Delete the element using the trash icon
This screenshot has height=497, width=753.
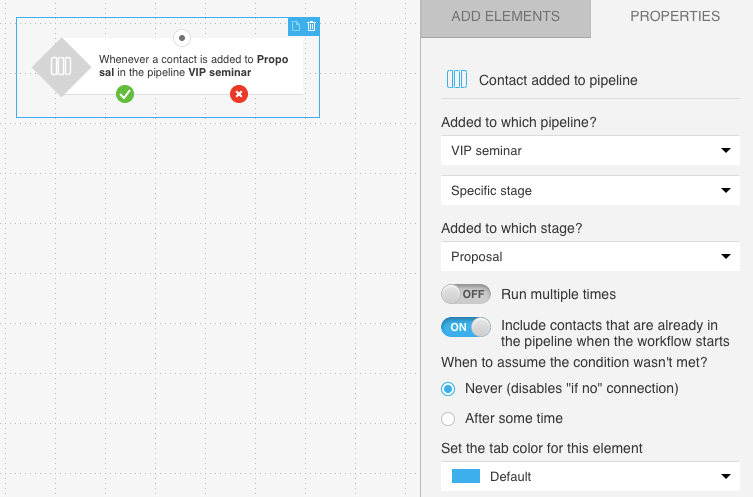311,26
